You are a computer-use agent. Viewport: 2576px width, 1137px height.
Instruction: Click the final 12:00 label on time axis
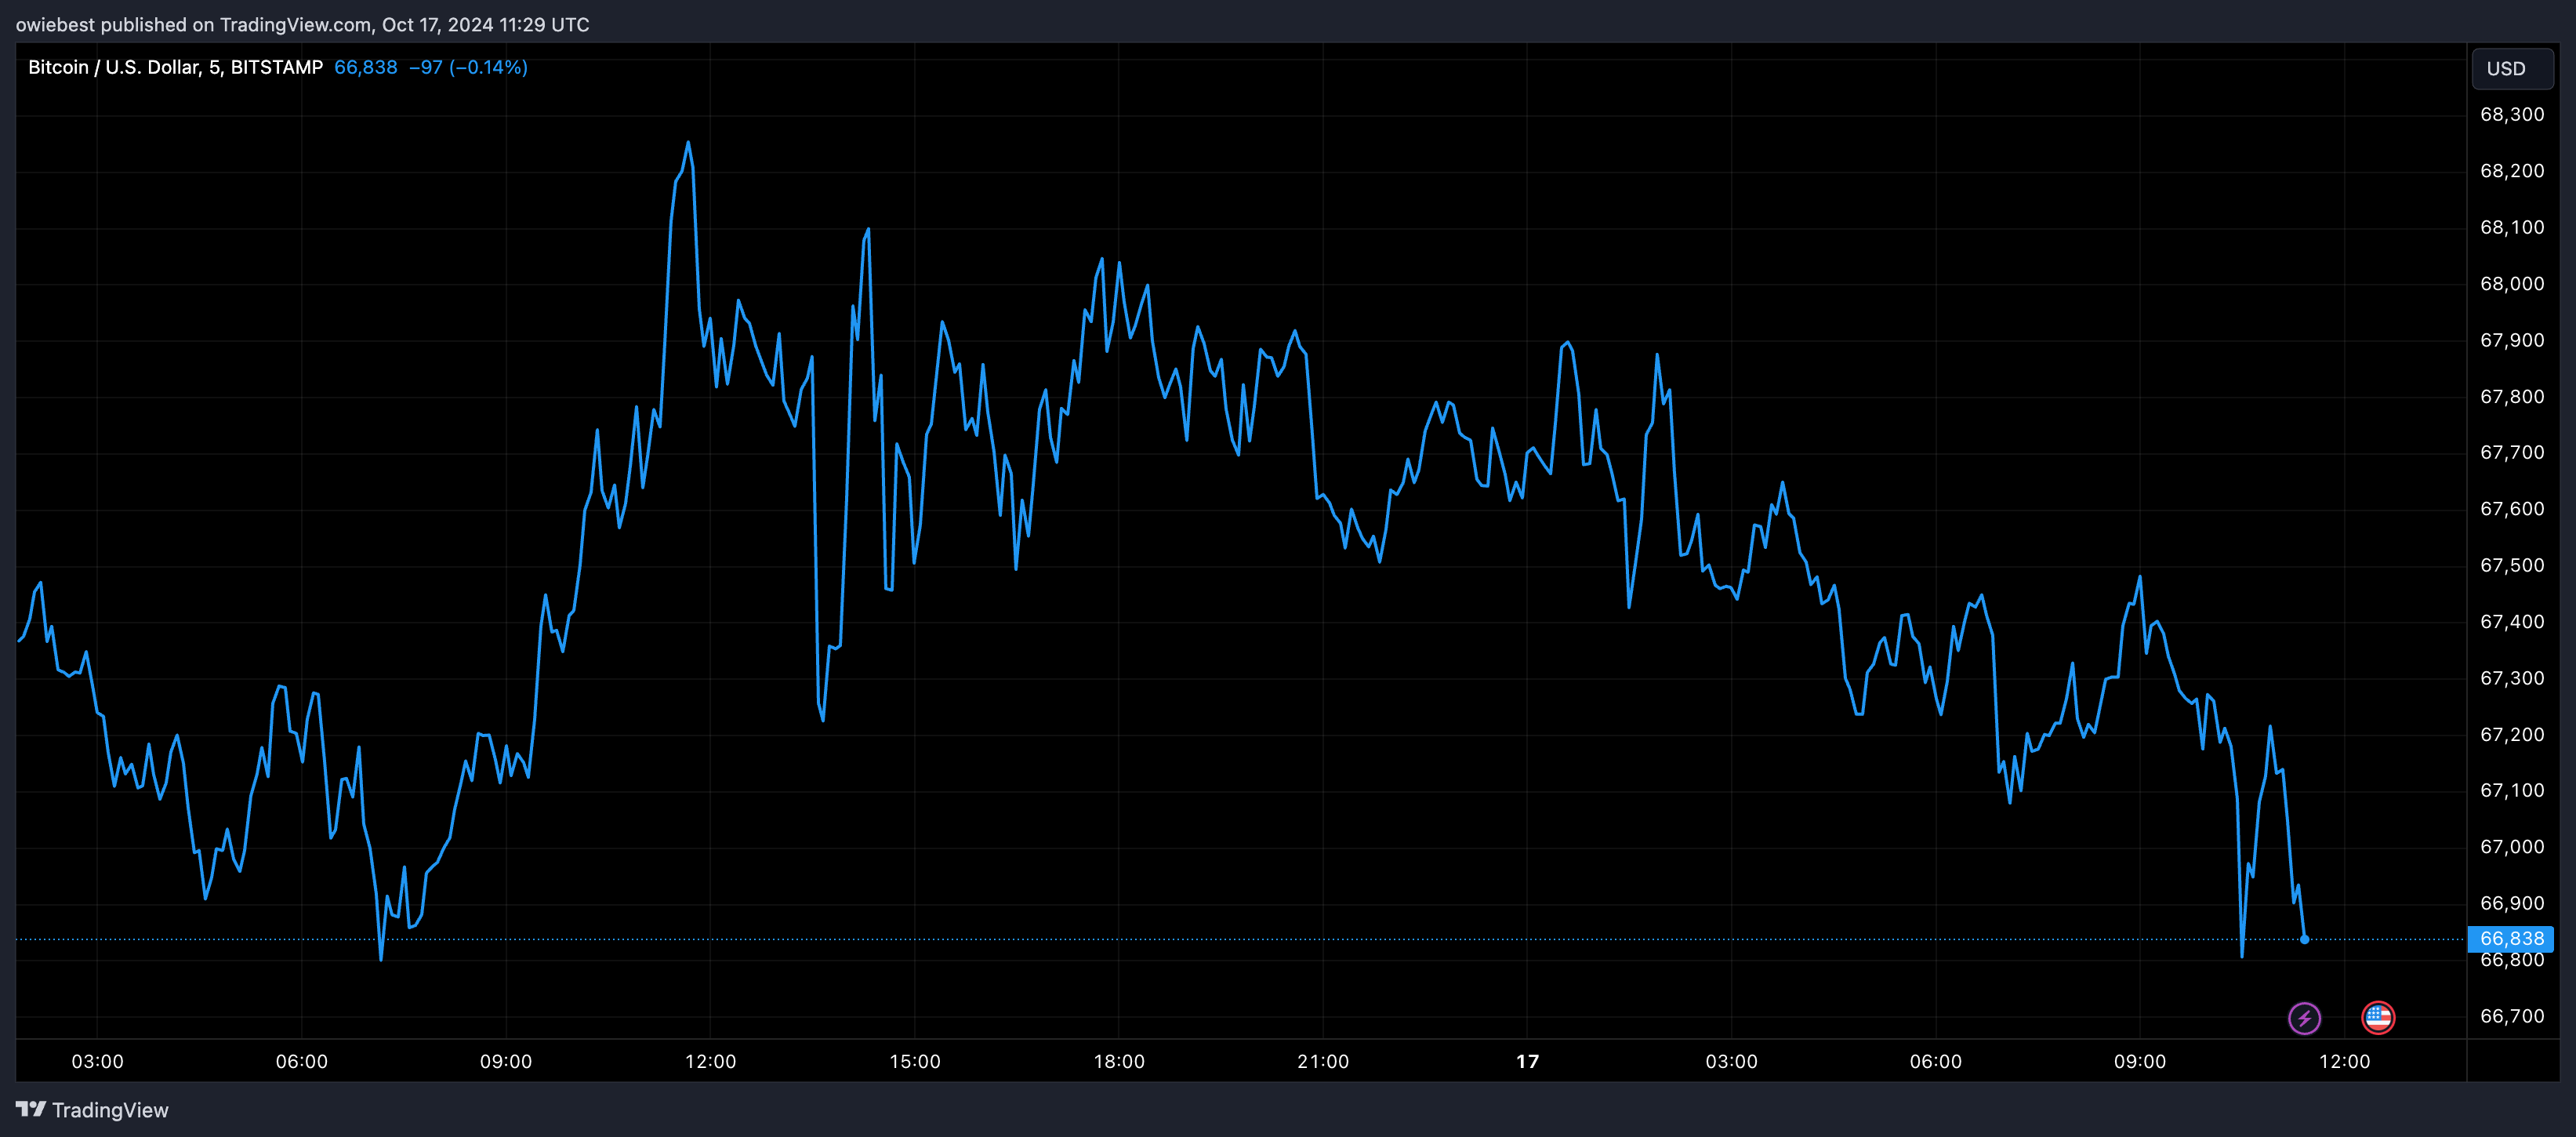(2344, 1061)
